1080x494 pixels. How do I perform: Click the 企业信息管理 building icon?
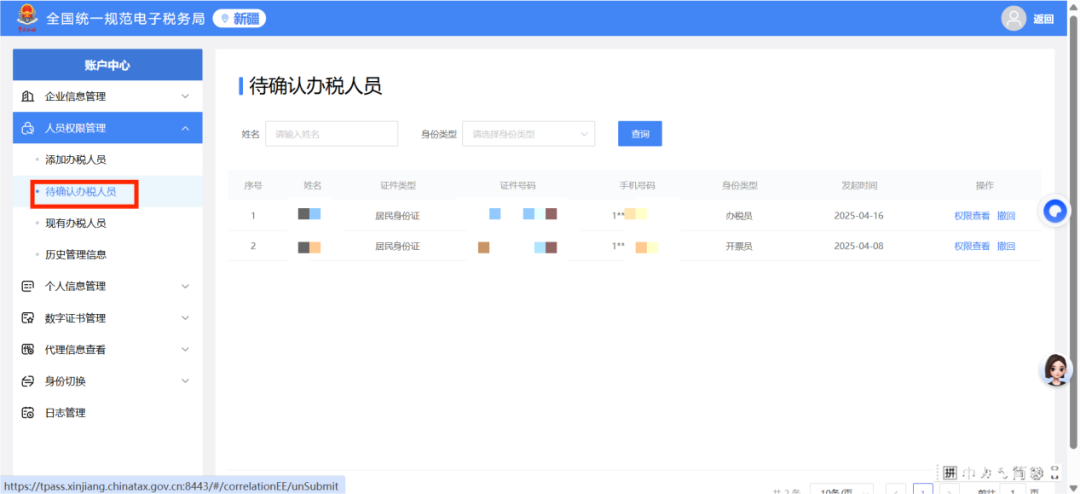click(x=28, y=96)
